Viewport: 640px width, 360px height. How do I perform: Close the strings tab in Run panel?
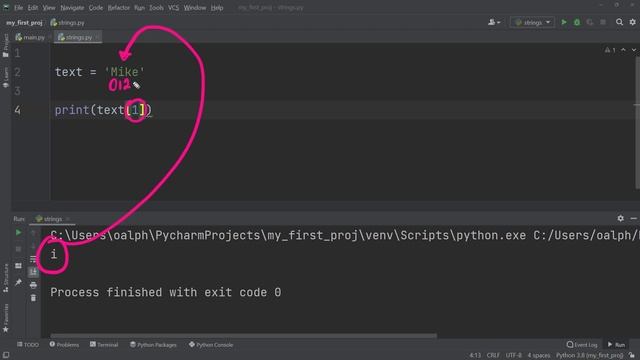click(68, 219)
